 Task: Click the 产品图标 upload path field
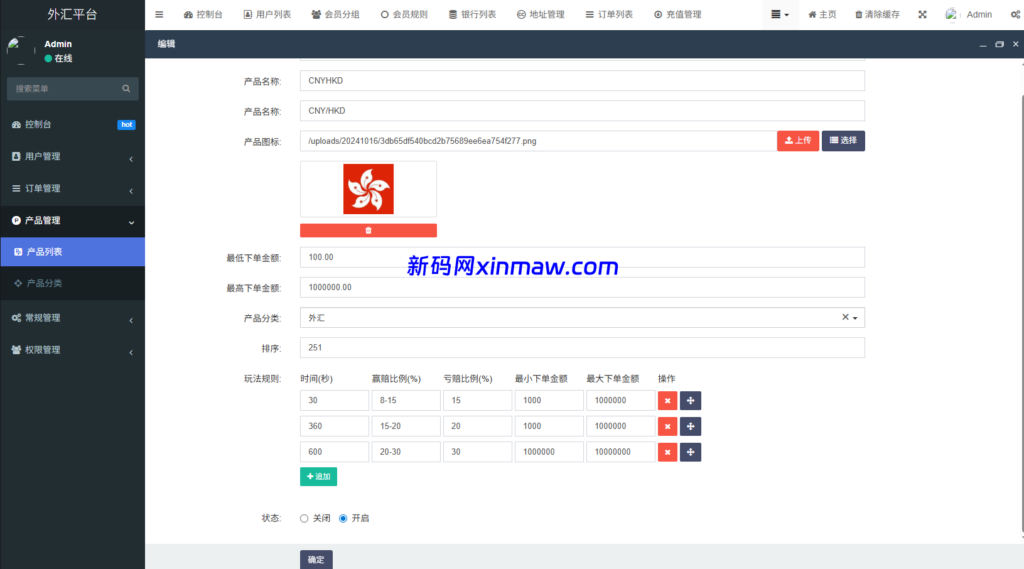[x=538, y=141]
